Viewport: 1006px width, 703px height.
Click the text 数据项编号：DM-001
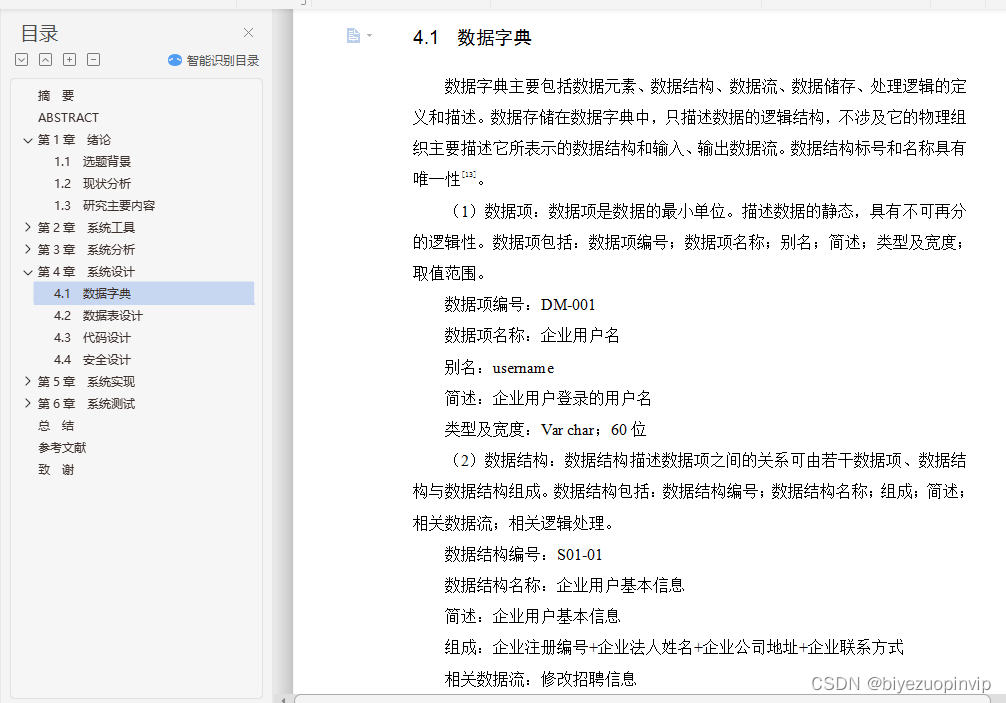coord(520,305)
